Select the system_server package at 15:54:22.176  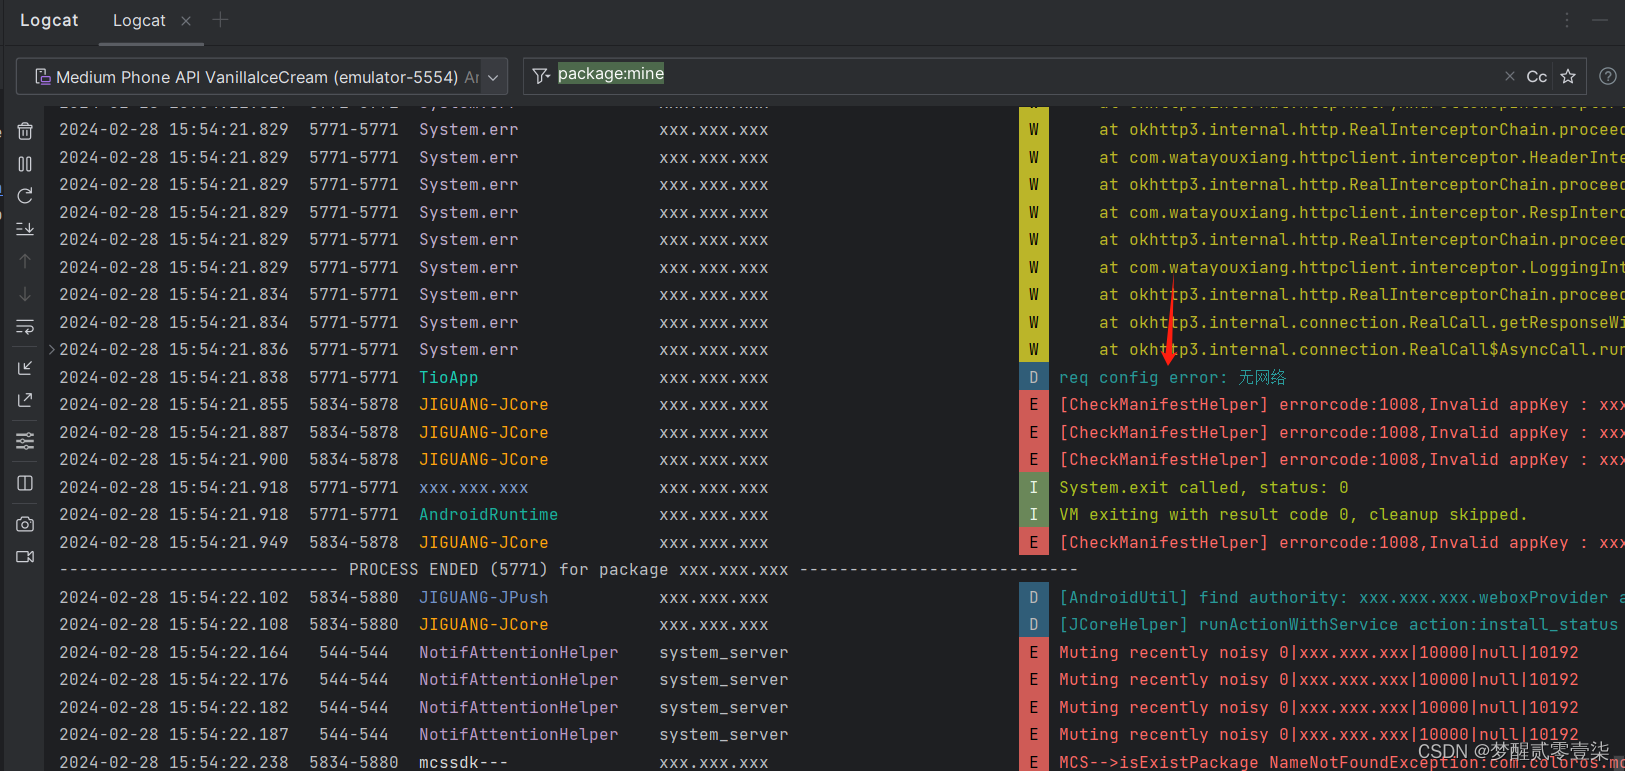(723, 679)
